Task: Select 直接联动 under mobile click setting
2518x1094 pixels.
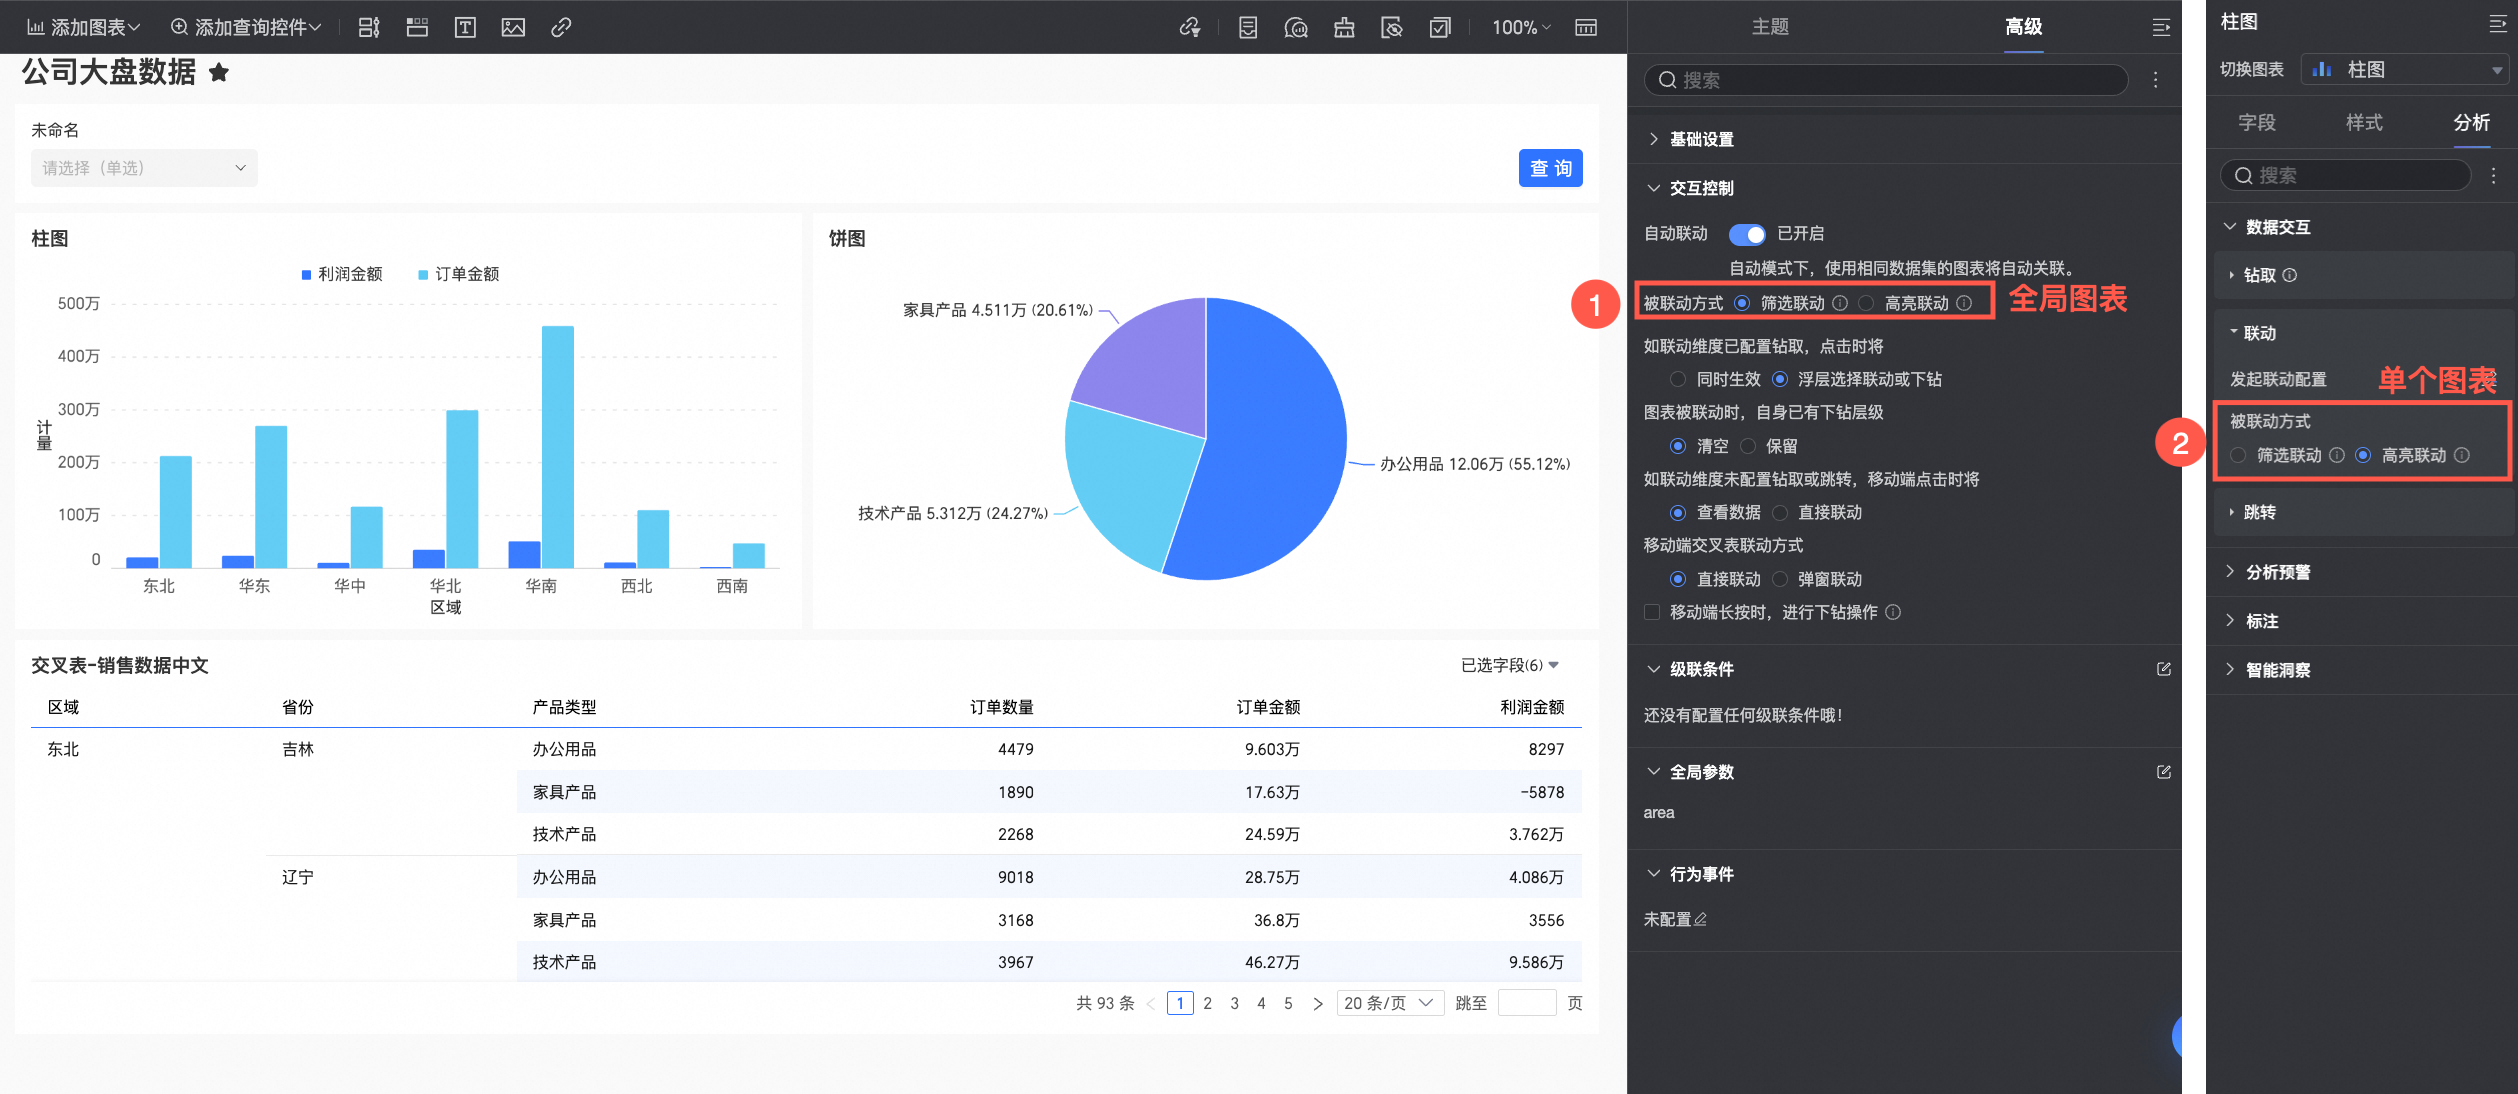Action: [1780, 513]
